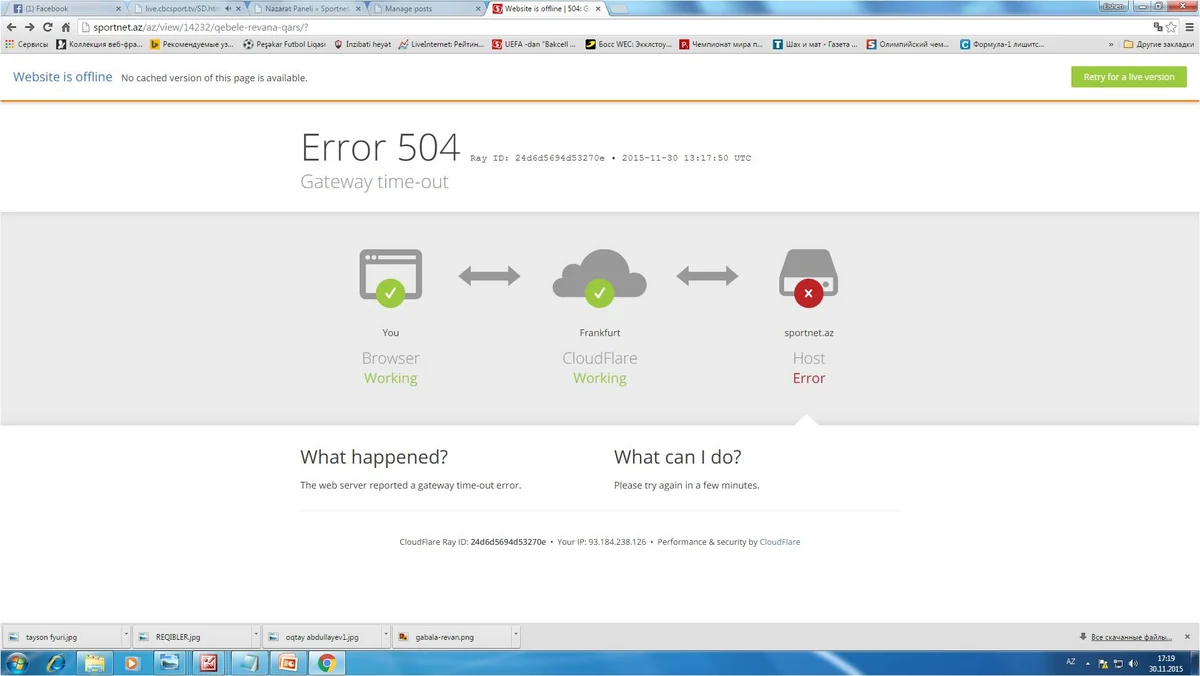Open the Сервисы apps shortcut
This screenshot has height=676, width=1200.
27,44
